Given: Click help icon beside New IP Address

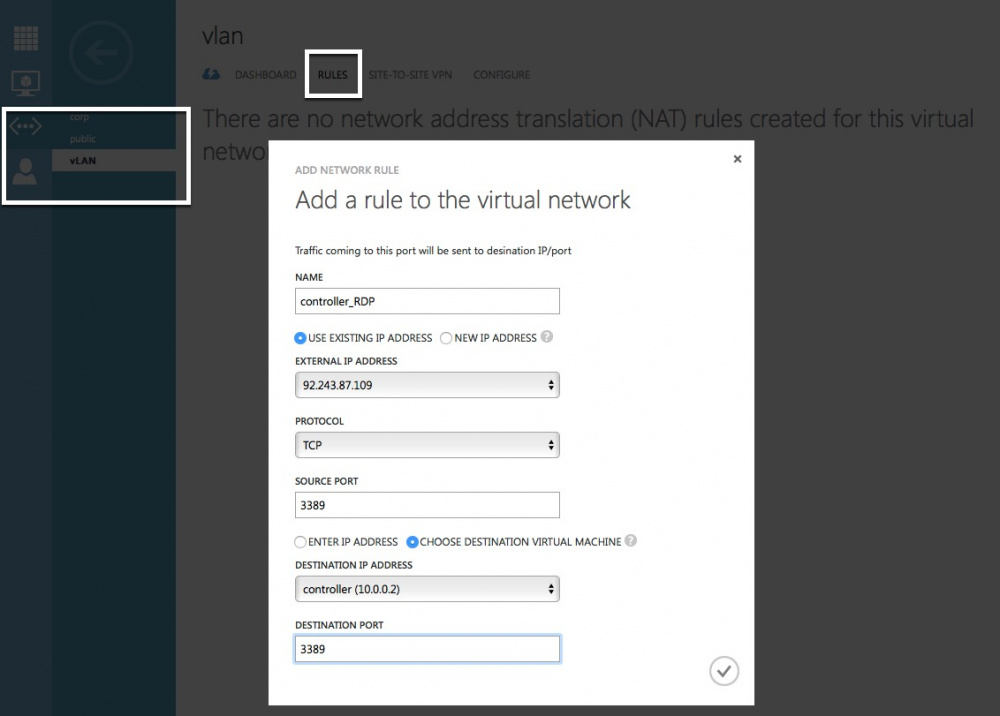Looking at the screenshot, I should pyautogui.click(x=547, y=337).
